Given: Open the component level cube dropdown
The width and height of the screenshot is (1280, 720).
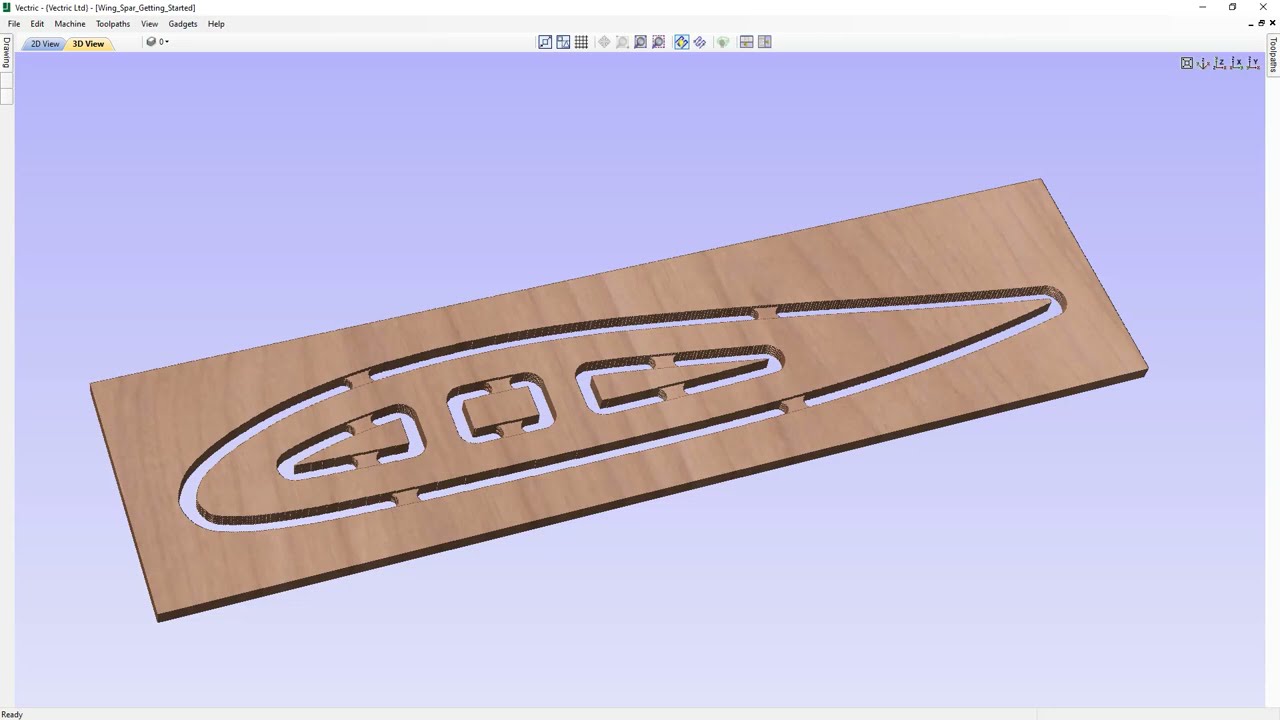Looking at the screenshot, I should pos(157,42).
